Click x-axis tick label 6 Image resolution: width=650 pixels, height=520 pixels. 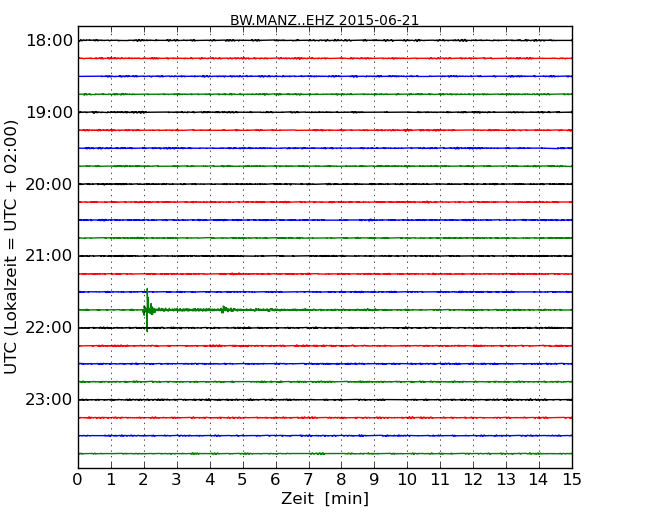coord(276,480)
